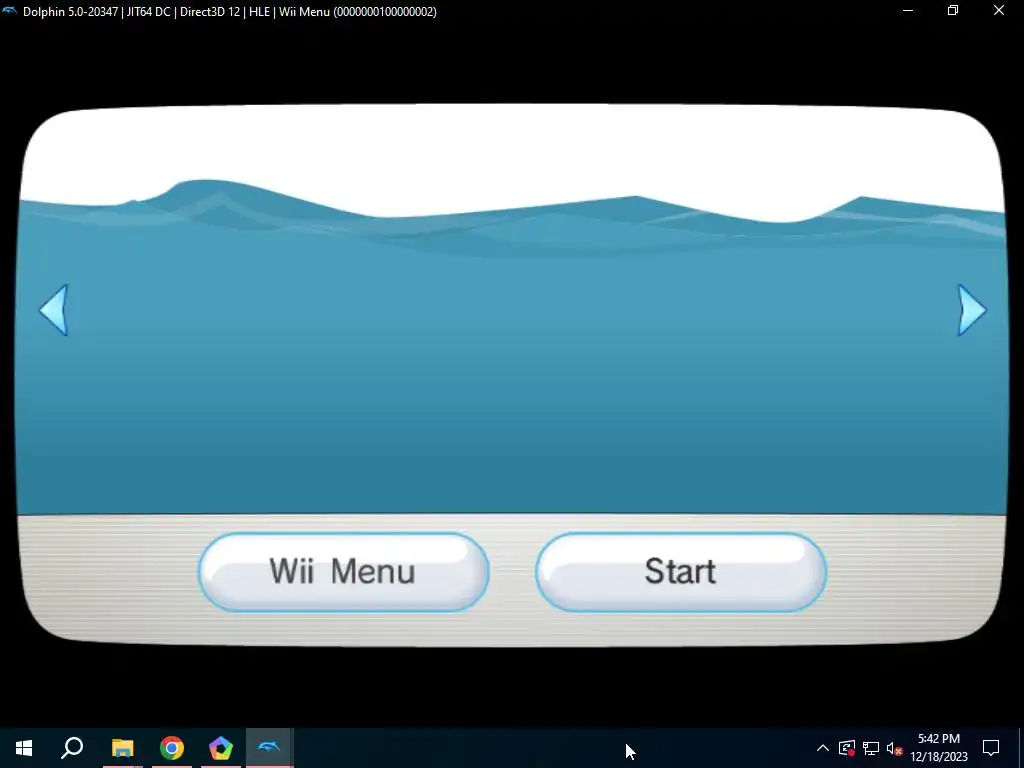Minimize the Dolphin window
1024x768 pixels.
(908, 10)
